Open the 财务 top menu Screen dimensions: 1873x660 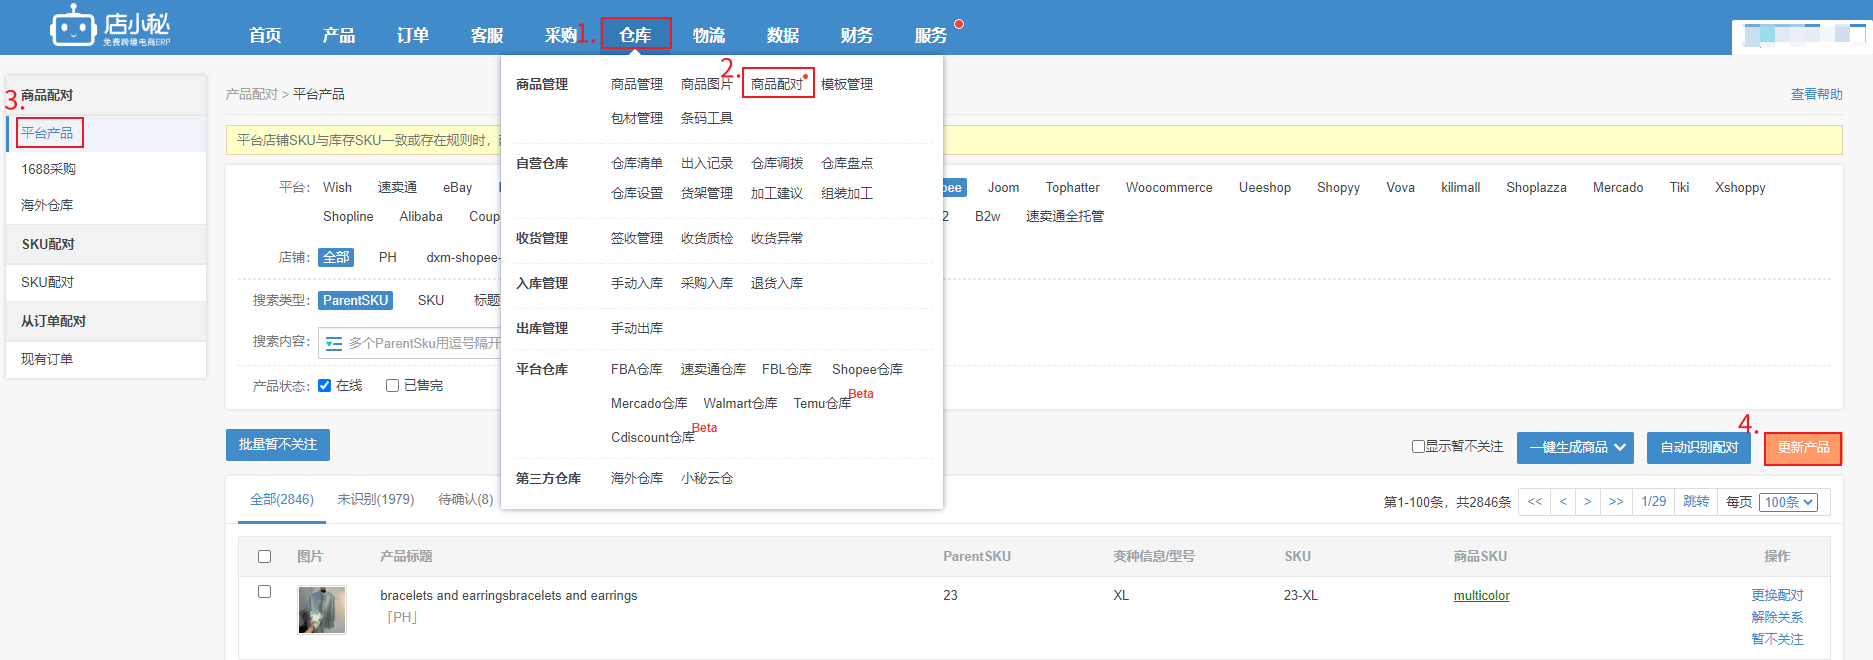click(x=857, y=35)
